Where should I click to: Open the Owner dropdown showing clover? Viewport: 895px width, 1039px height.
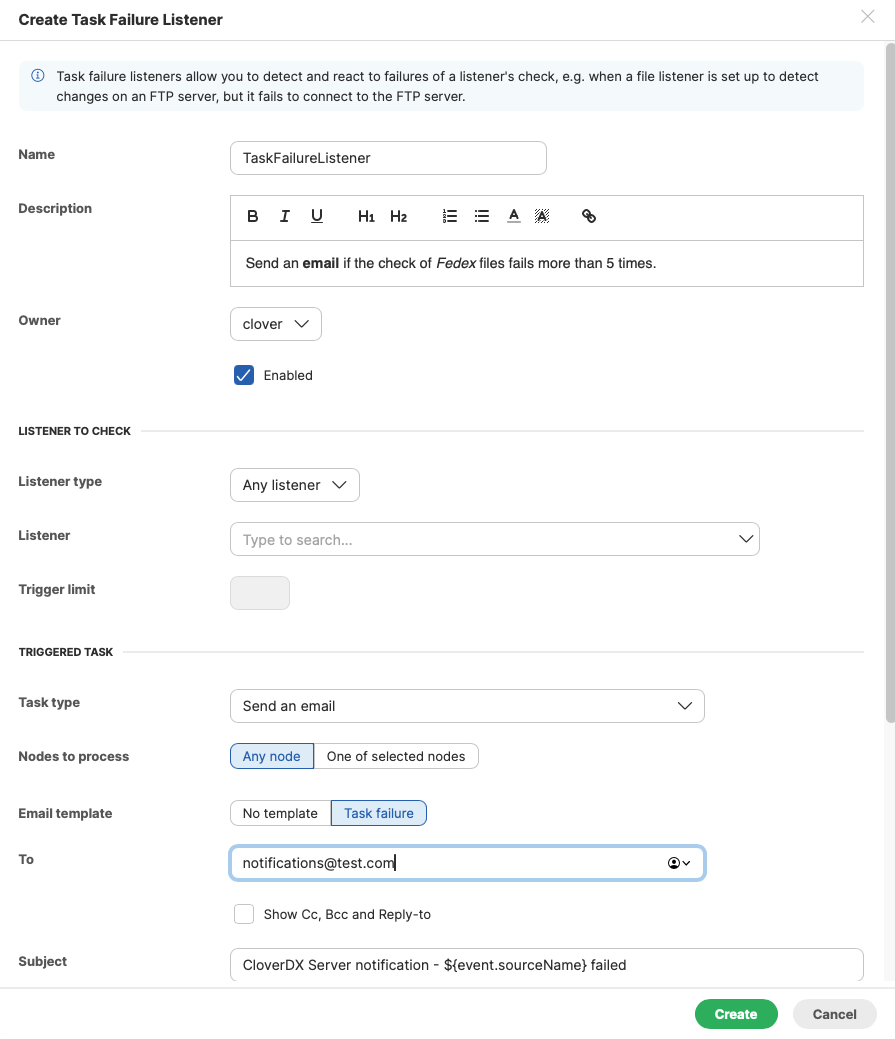[276, 324]
